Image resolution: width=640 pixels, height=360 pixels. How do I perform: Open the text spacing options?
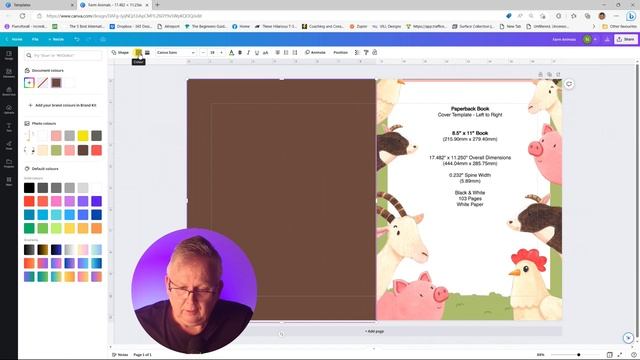295,52
